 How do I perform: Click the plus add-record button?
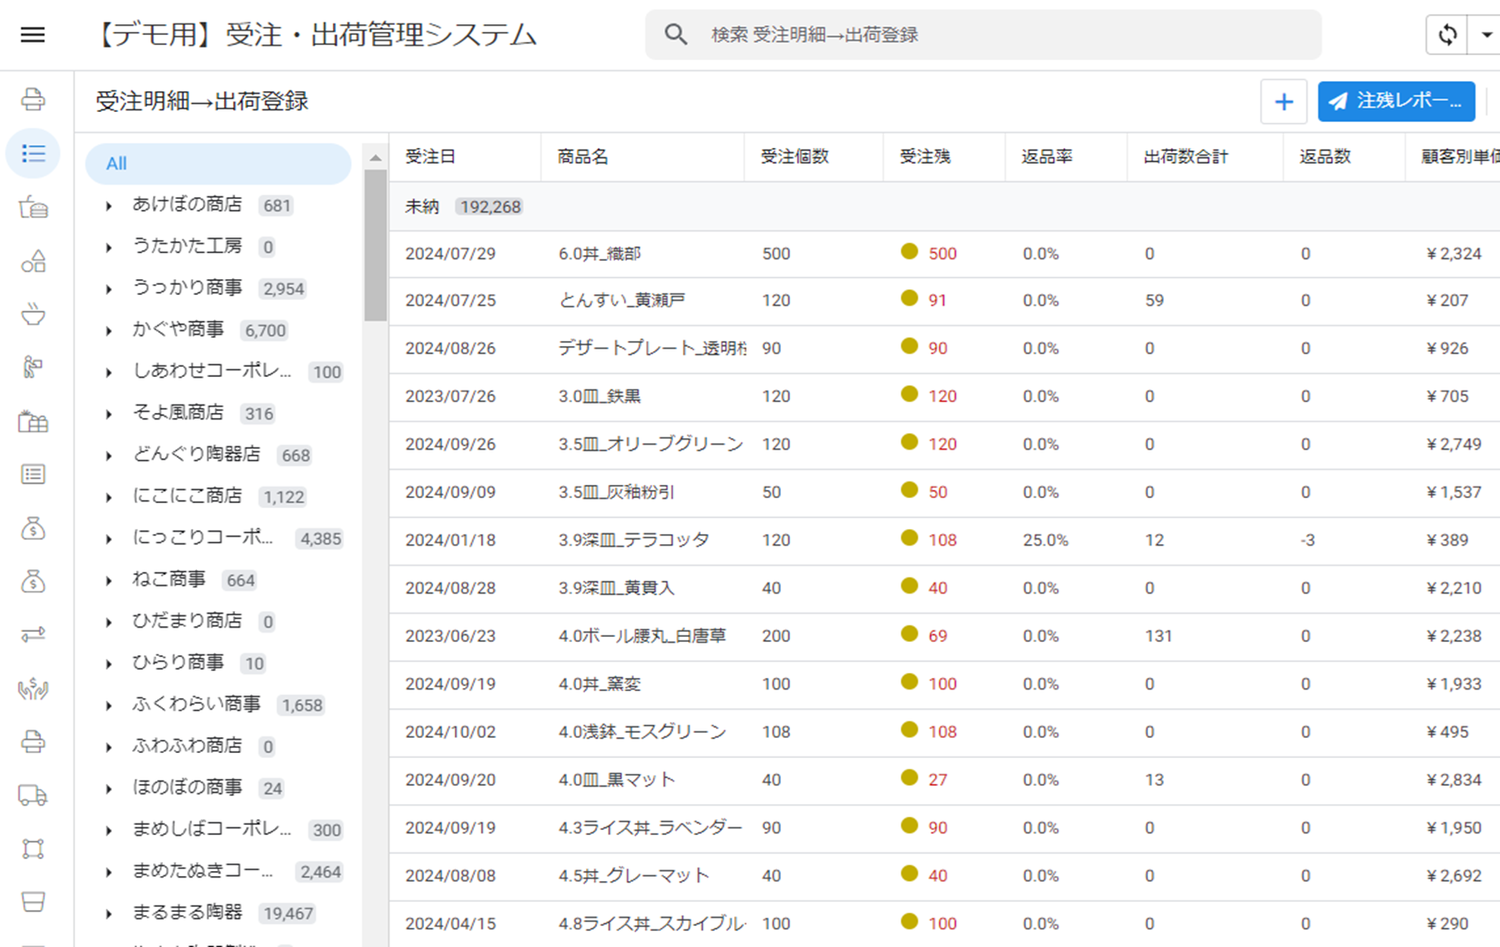coord(1283,102)
